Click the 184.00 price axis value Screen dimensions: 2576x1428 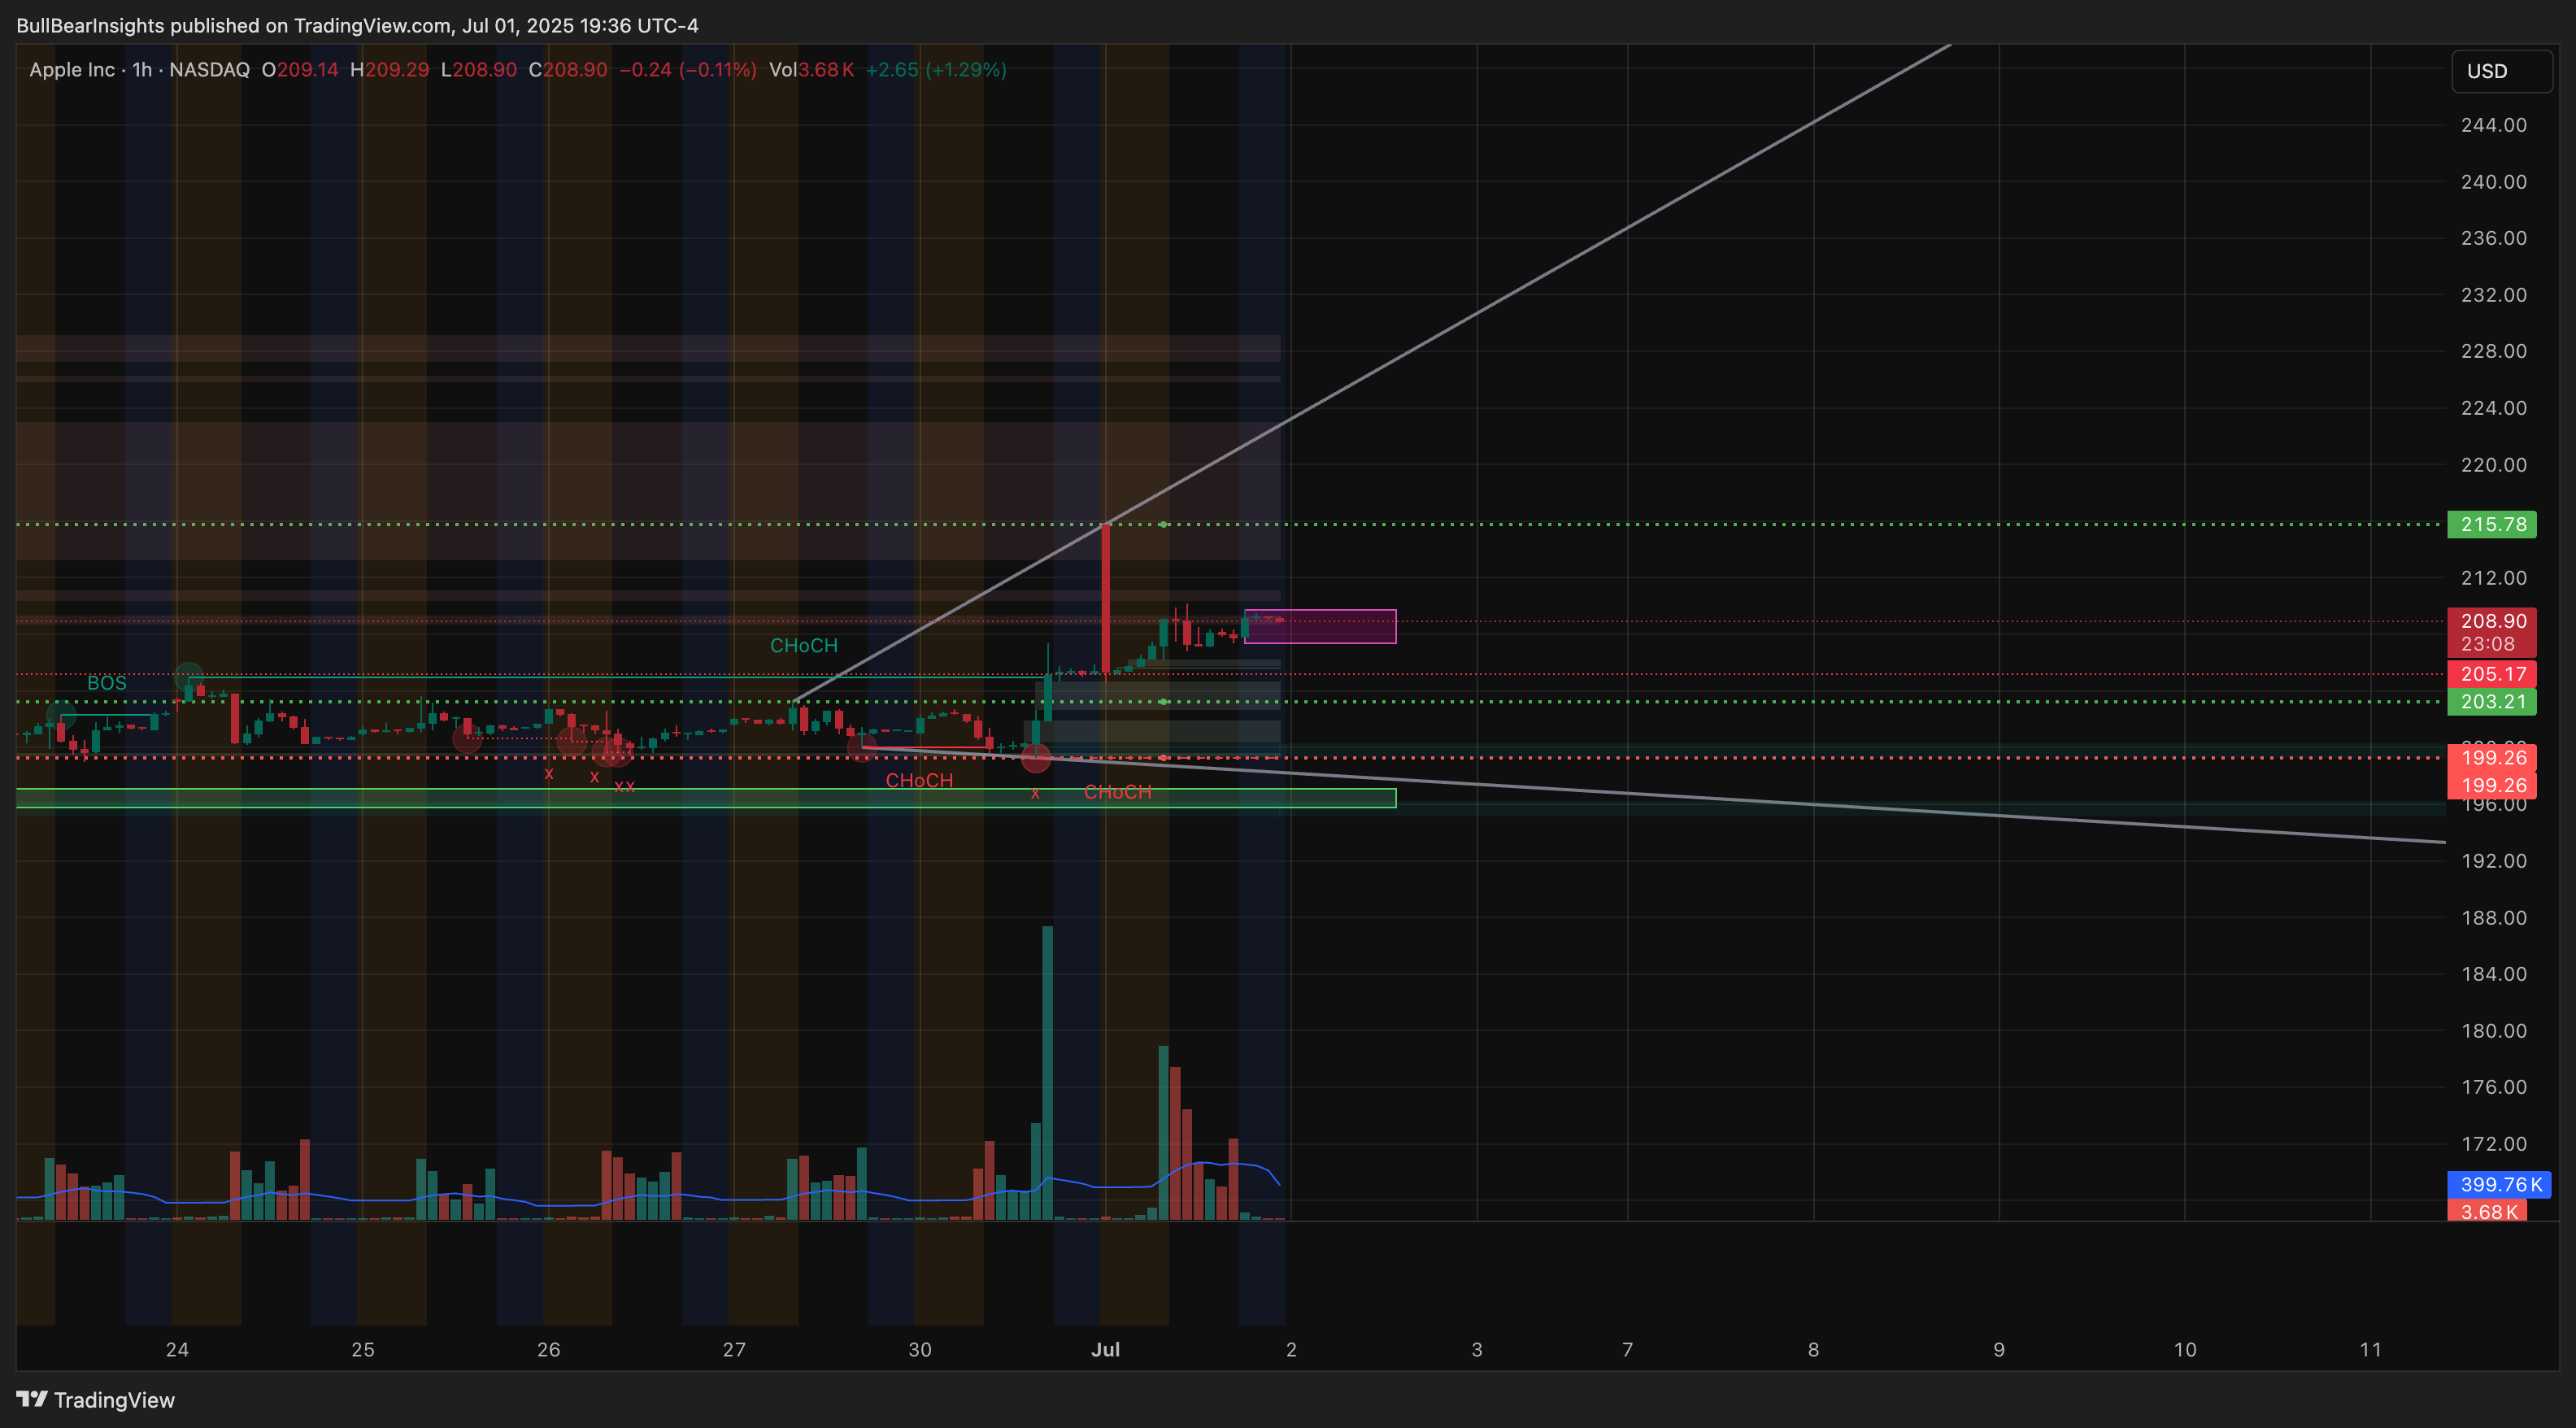tap(2493, 974)
